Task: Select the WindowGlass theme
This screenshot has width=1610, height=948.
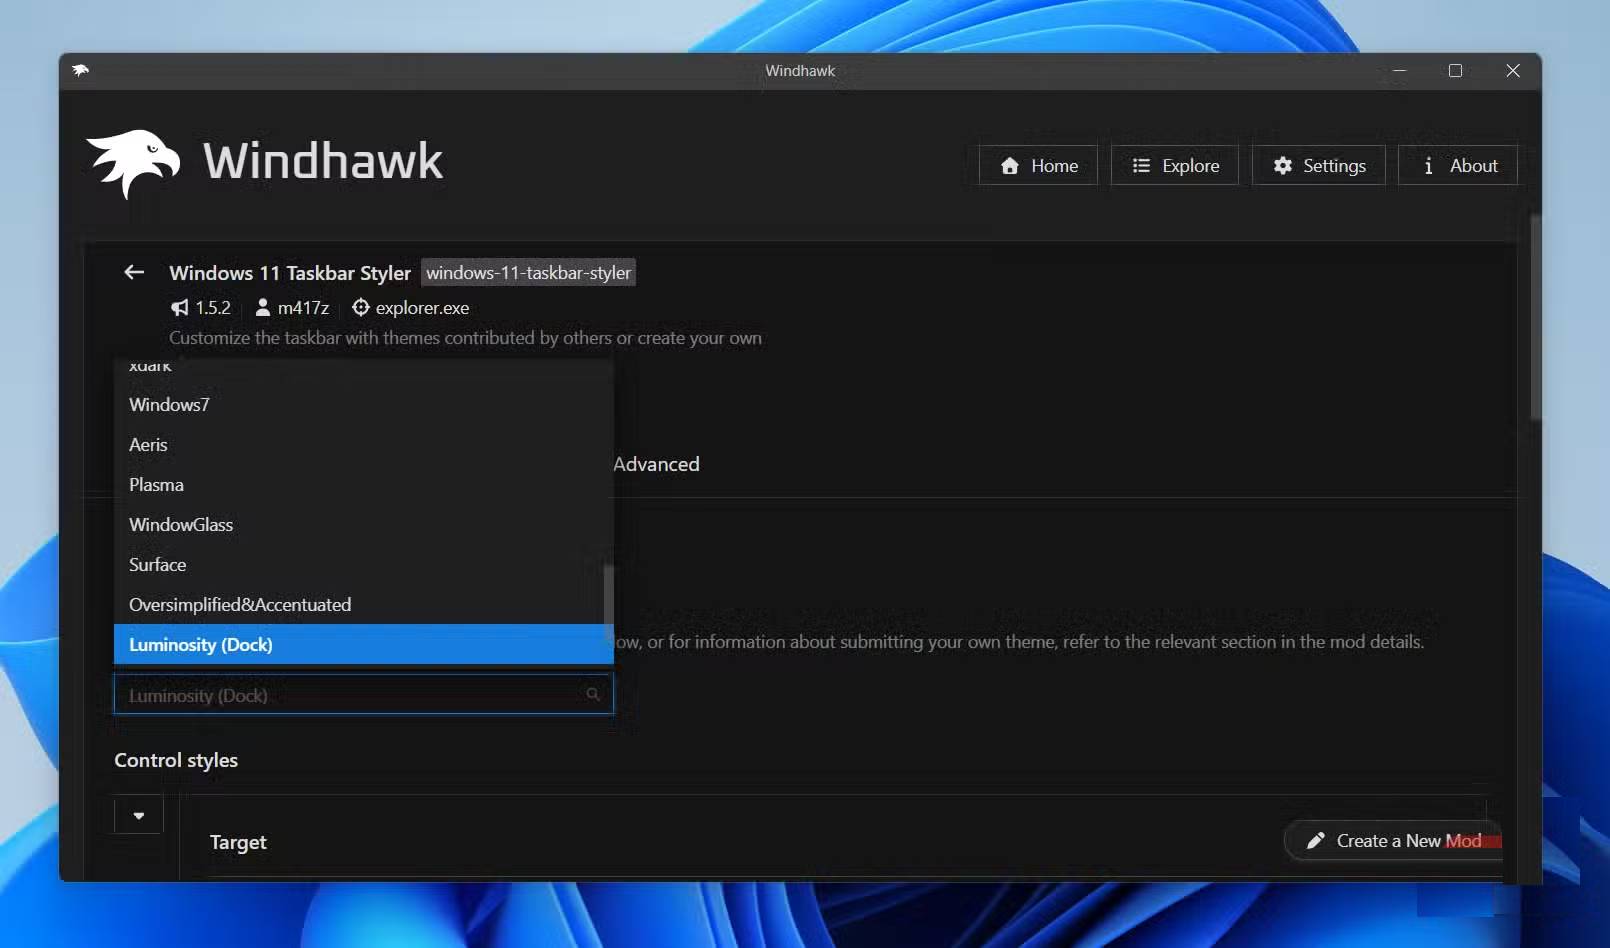Action: point(181,525)
